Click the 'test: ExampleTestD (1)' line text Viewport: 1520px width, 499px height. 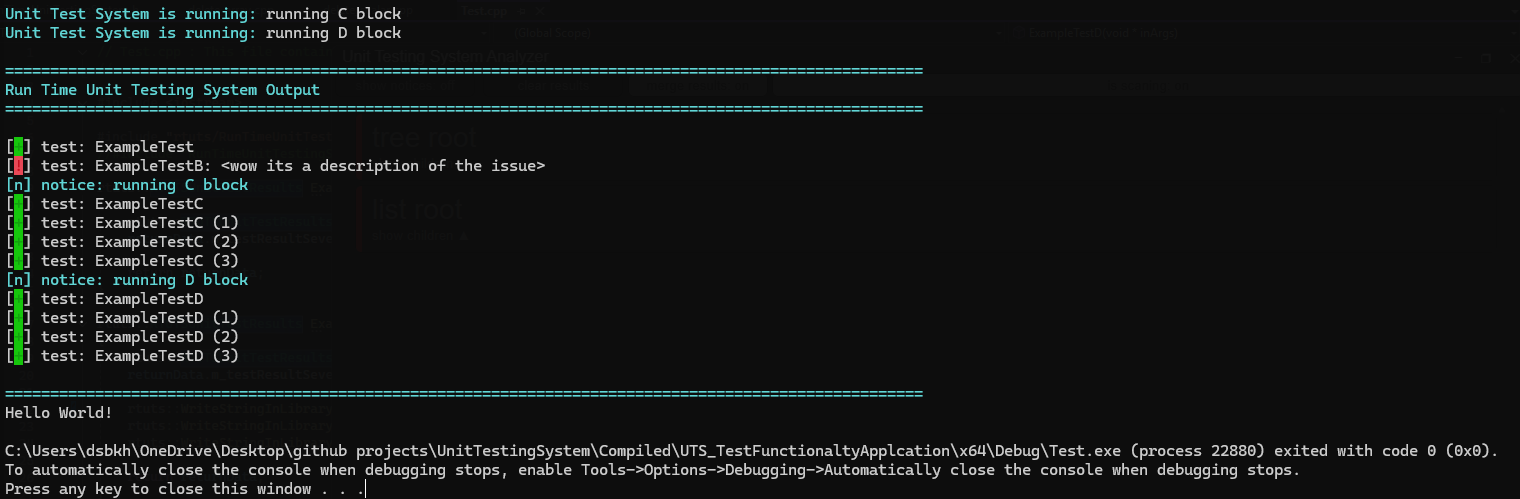140,318
